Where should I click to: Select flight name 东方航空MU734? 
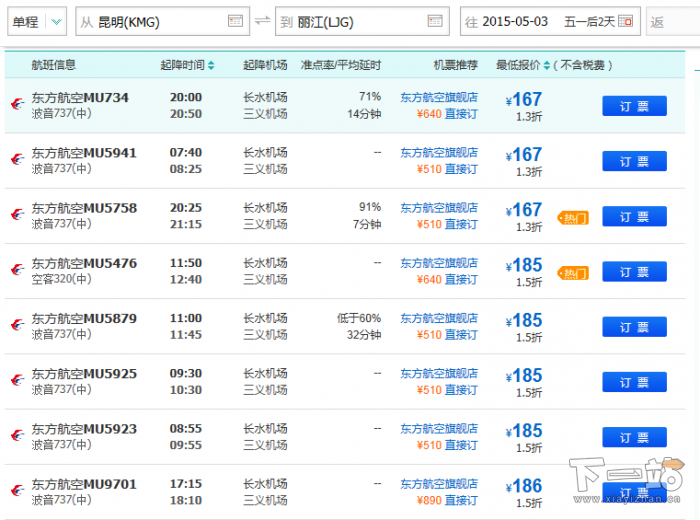tap(80, 97)
